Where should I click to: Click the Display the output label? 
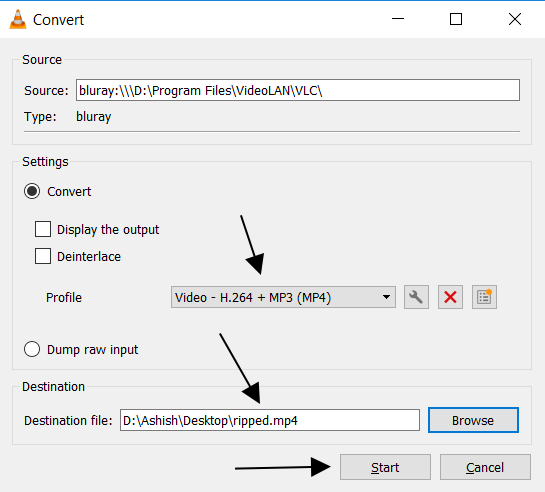[108, 230]
